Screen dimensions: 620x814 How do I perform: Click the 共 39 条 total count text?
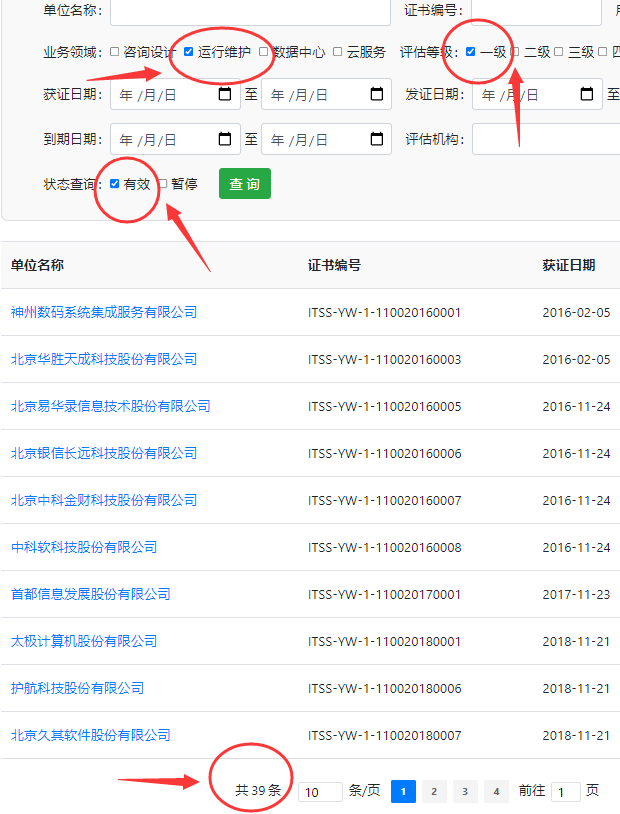coord(258,790)
